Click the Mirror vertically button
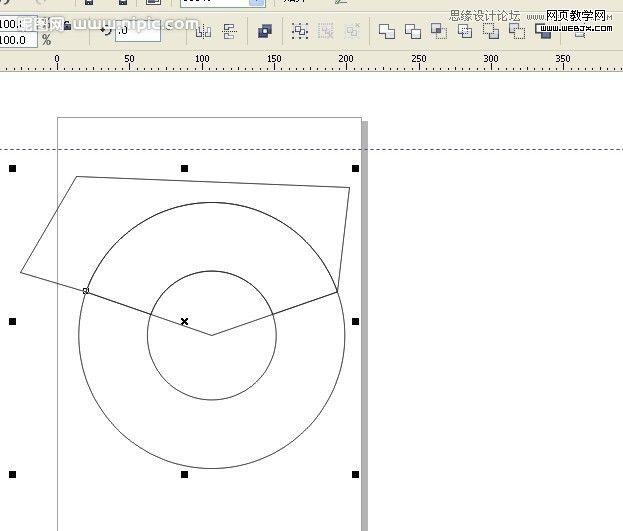This screenshot has height=531, width=623. pos(230,31)
